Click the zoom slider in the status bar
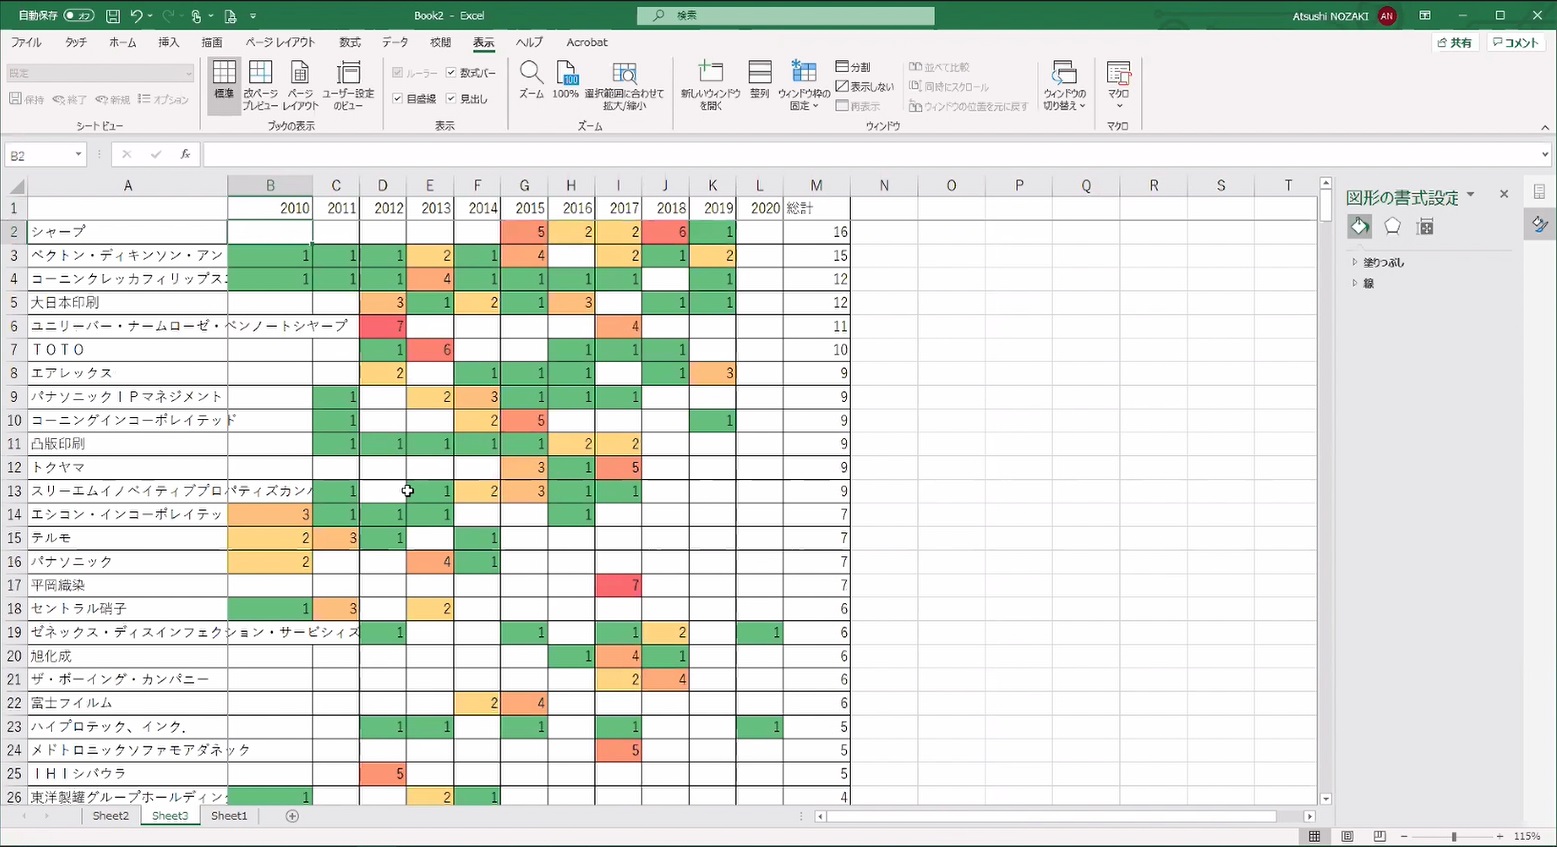The width and height of the screenshot is (1557, 847). click(x=1452, y=836)
